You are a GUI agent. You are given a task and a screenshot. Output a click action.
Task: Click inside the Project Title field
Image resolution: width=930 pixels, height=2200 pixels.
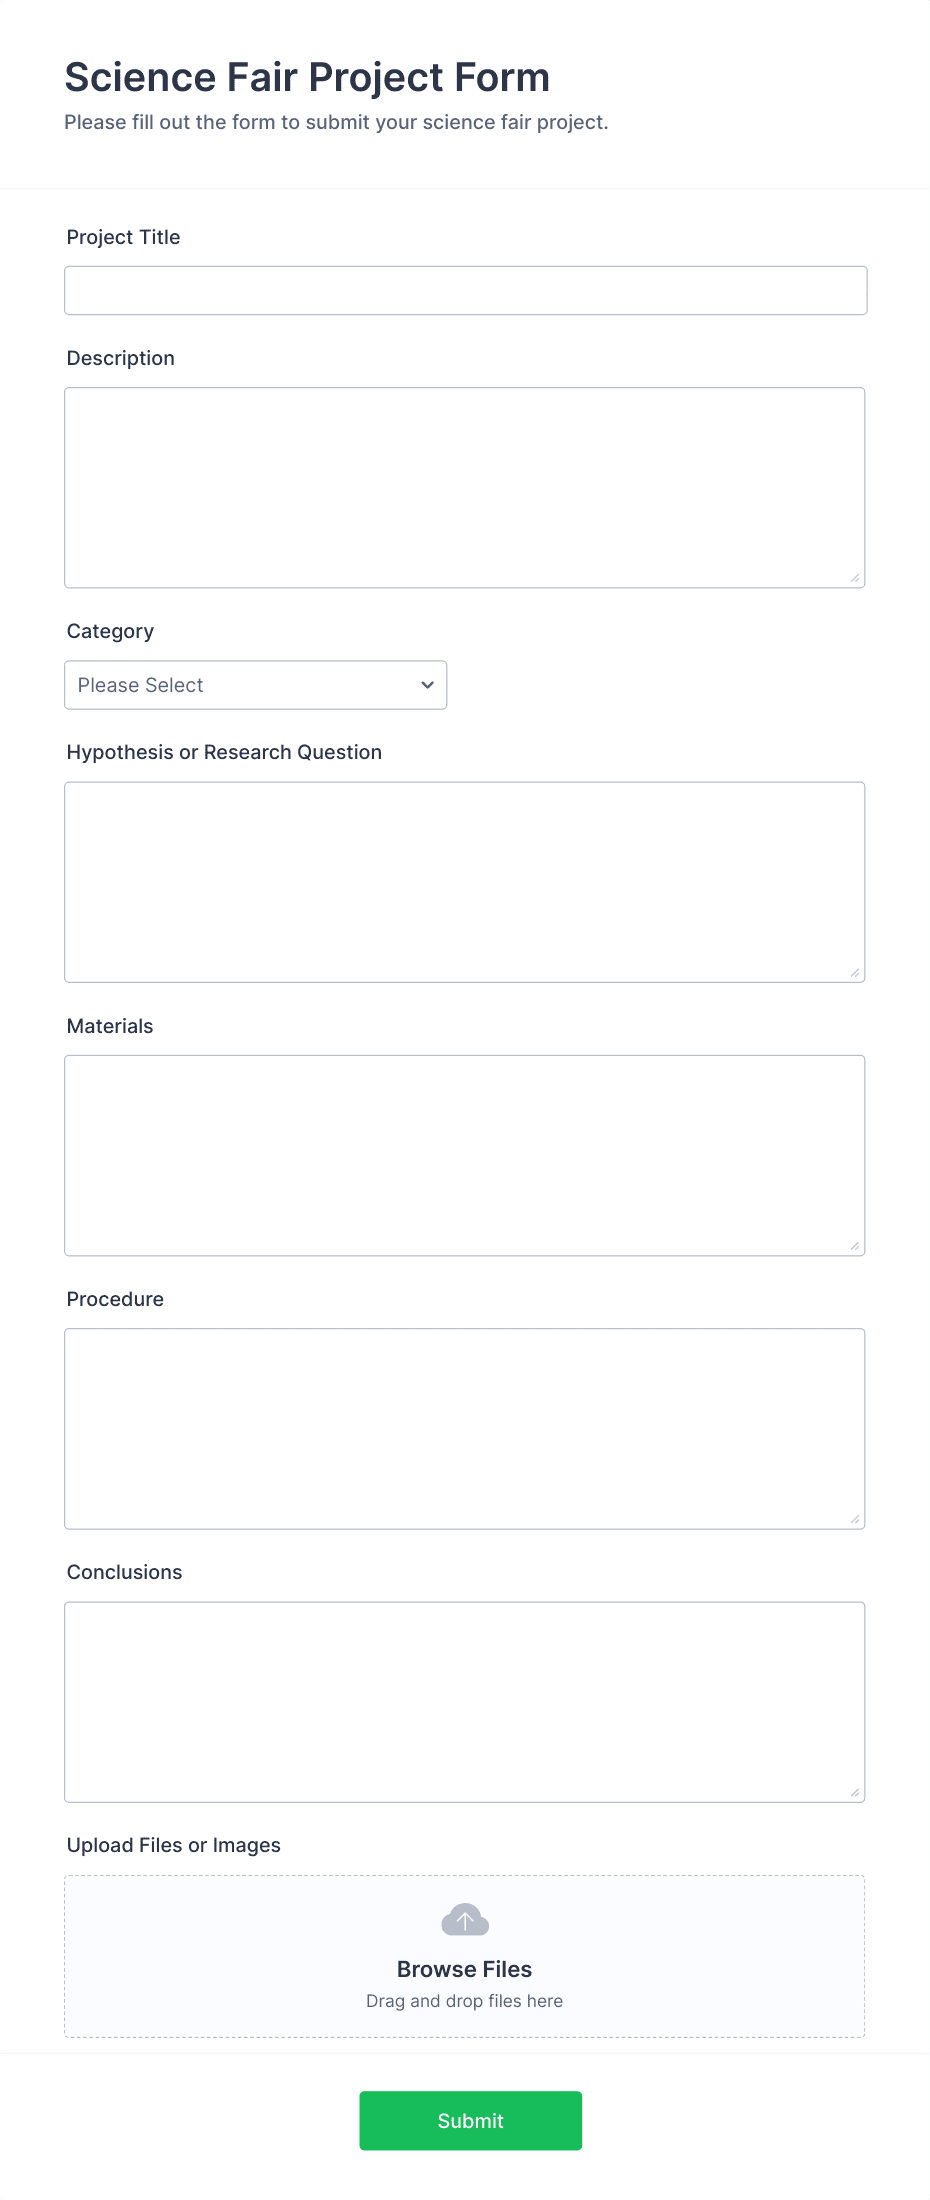coord(464,290)
